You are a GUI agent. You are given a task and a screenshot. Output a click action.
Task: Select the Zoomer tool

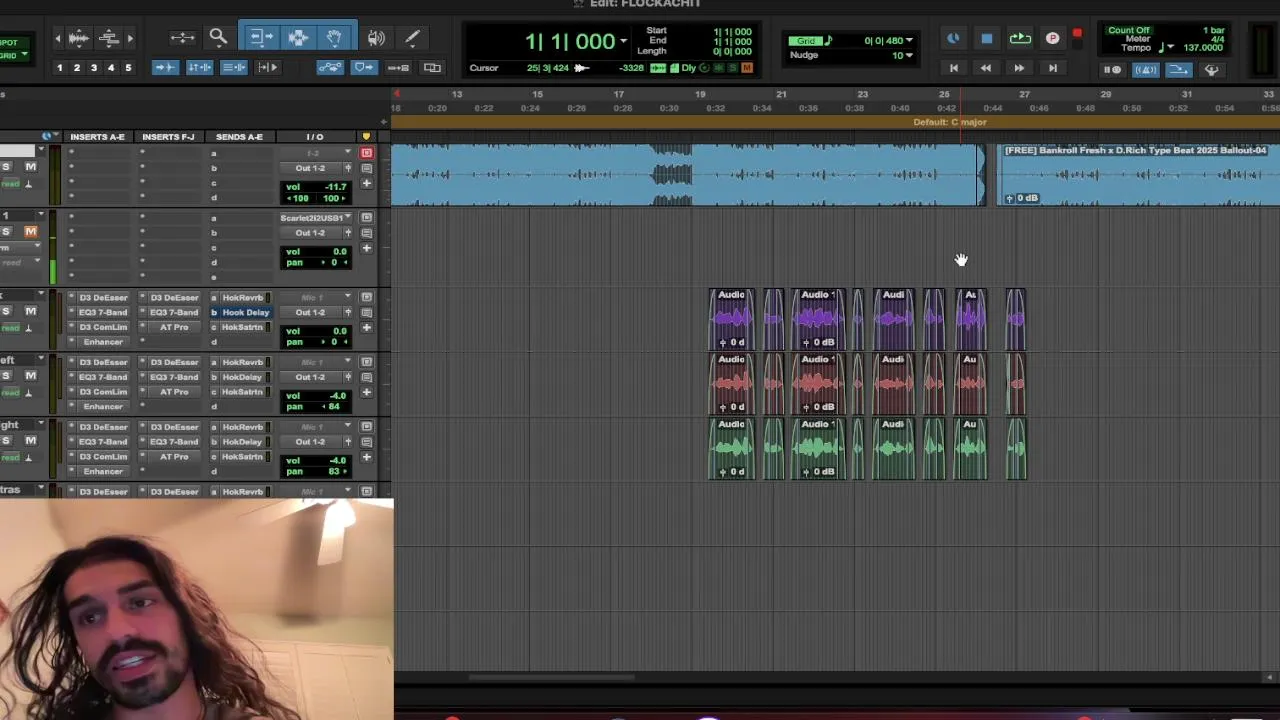[218, 38]
